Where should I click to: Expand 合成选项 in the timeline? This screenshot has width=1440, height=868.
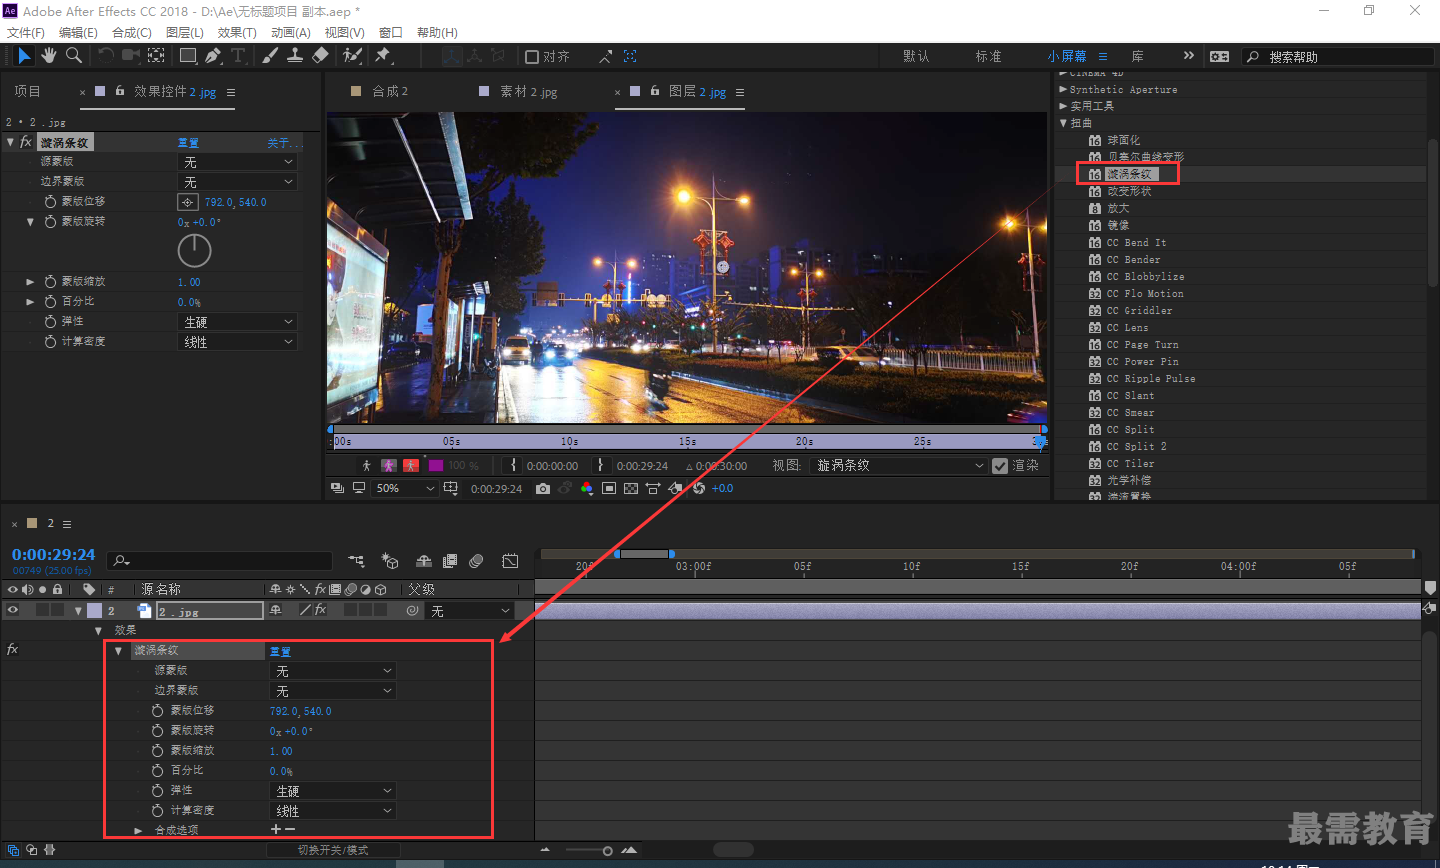tap(138, 831)
